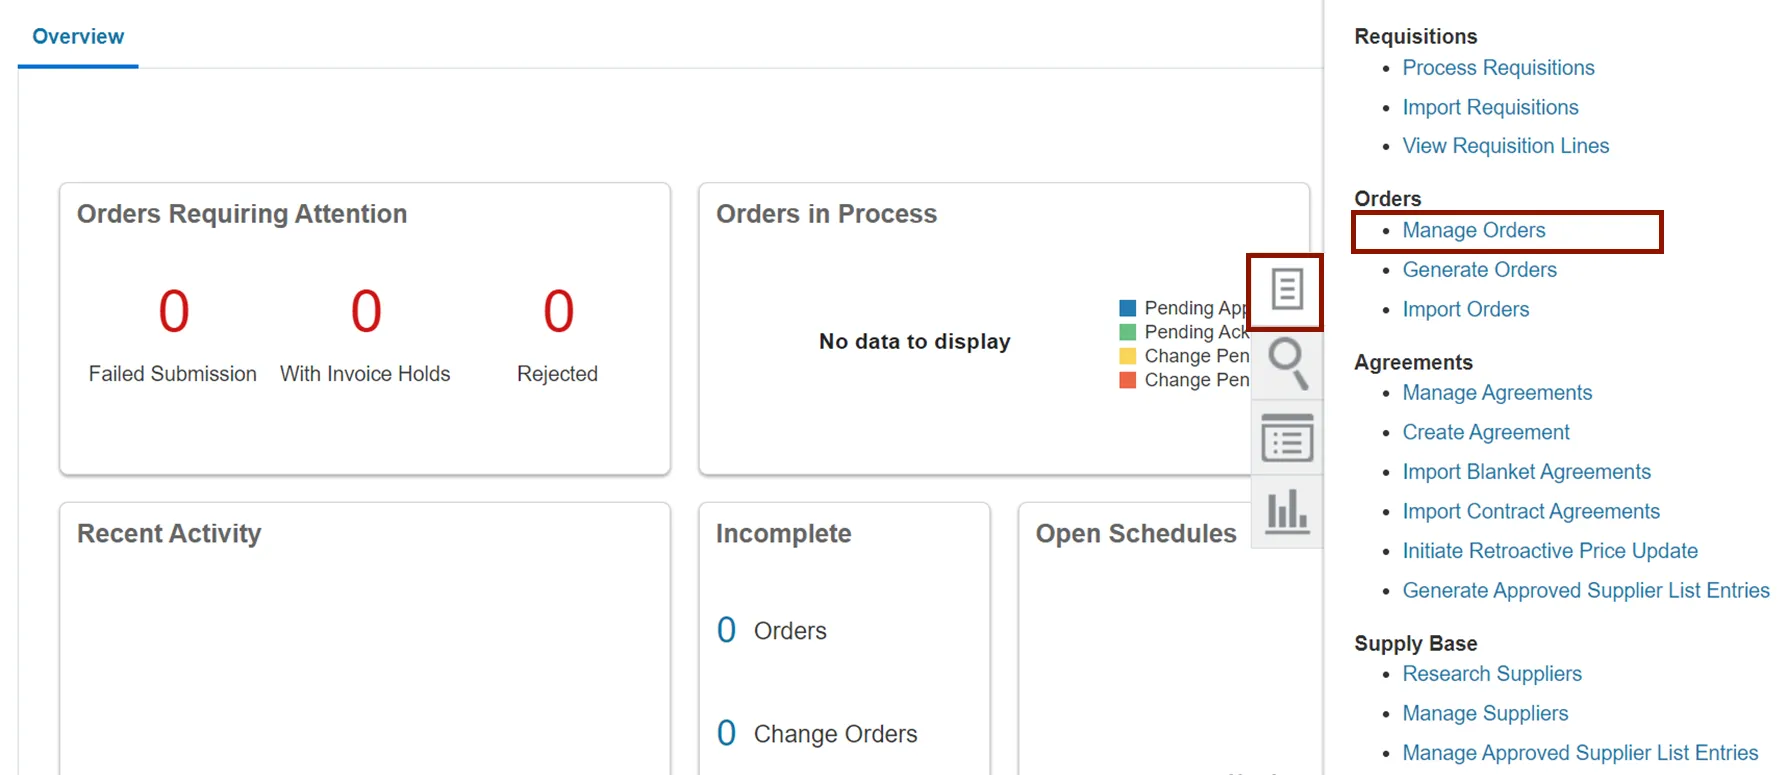
Task: Open the Tasks panel icon
Action: 1286,291
